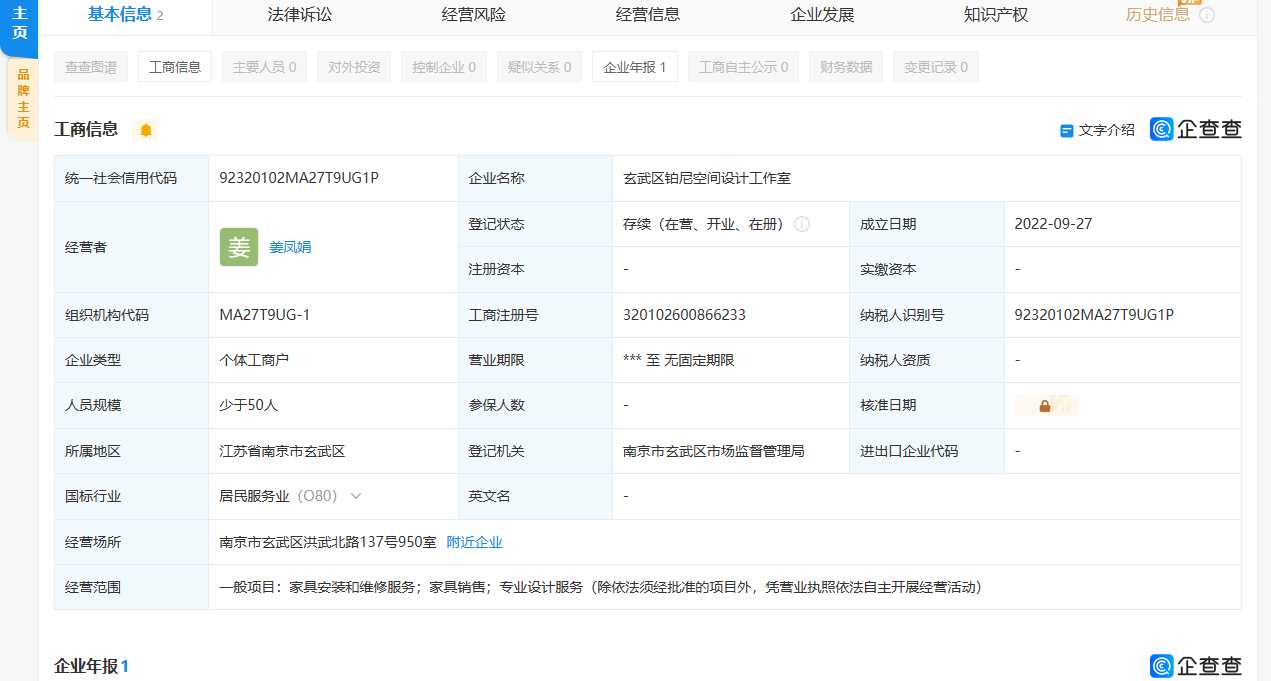The width and height of the screenshot is (1271, 681).
Task: Click the 主页 side tab
Action: pyautogui.click(x=19, y=22)
